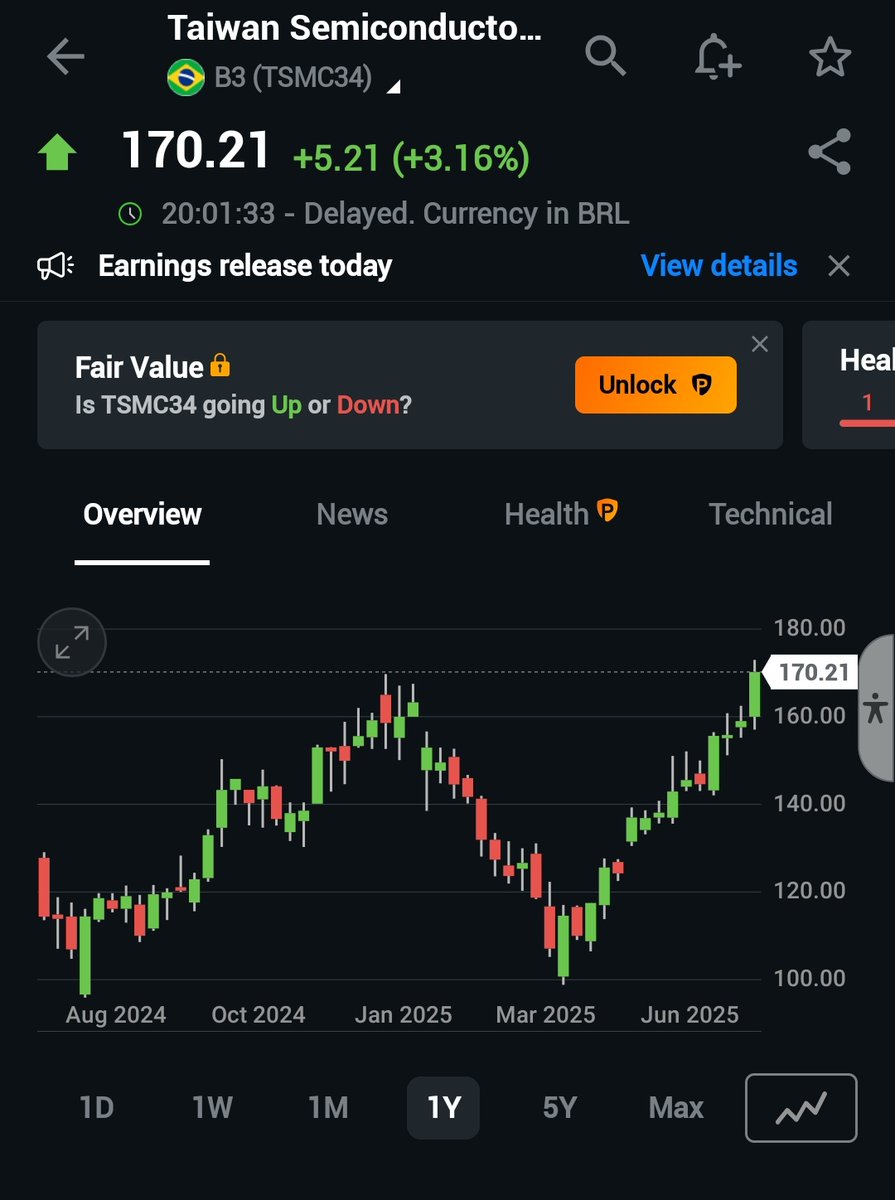The image size is (895, 1200).
Task: Open the accessibility widget
Action: point(876,707)
